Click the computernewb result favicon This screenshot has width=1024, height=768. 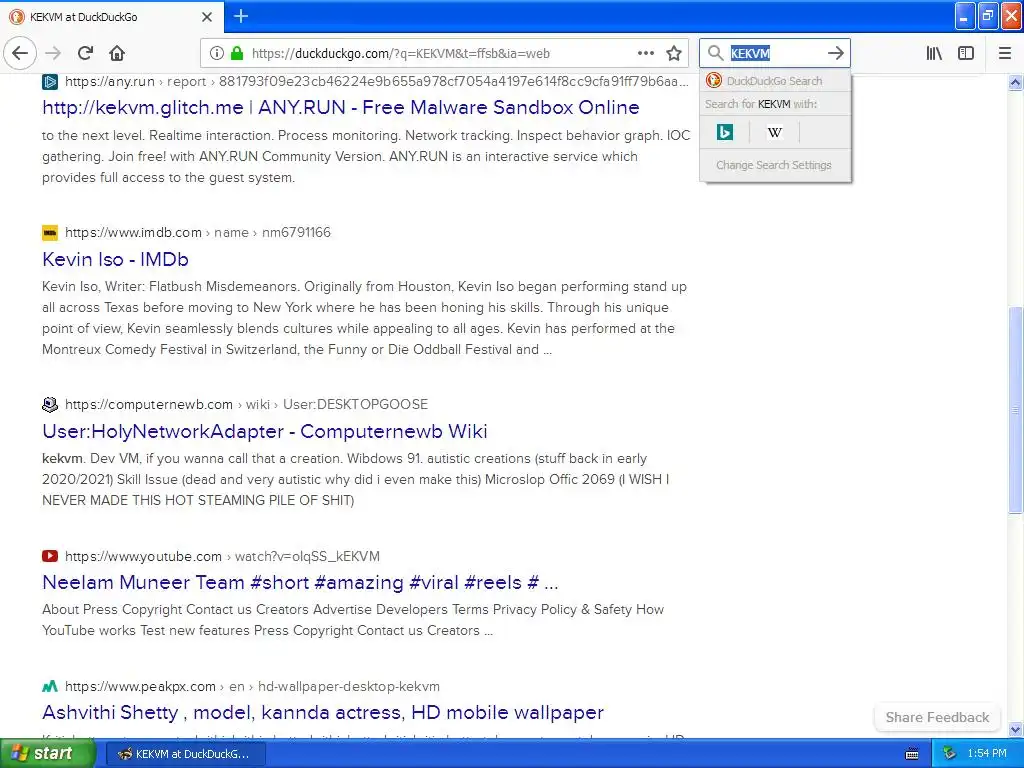click(50, 404)
